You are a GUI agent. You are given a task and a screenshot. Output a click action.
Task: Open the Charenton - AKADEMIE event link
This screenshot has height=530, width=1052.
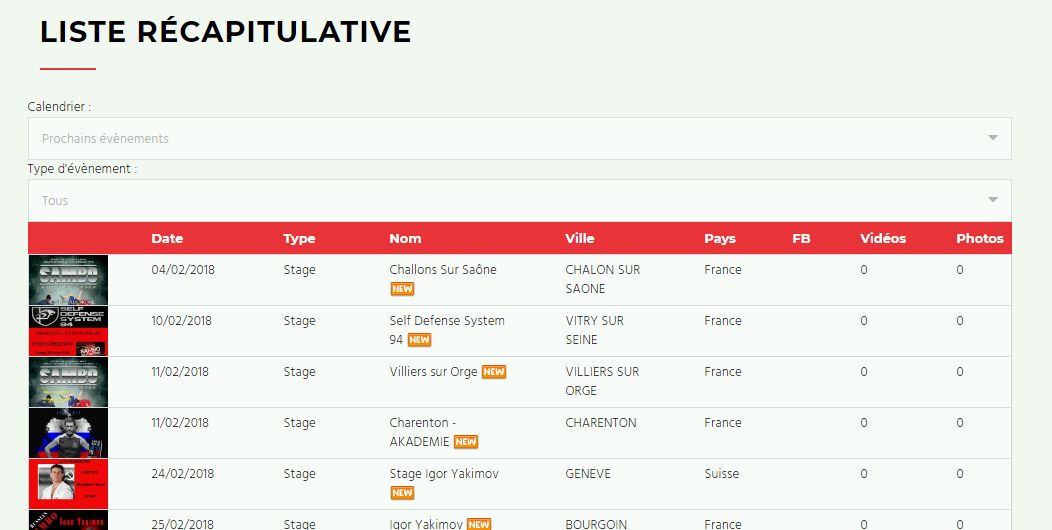tap(422, 423)
